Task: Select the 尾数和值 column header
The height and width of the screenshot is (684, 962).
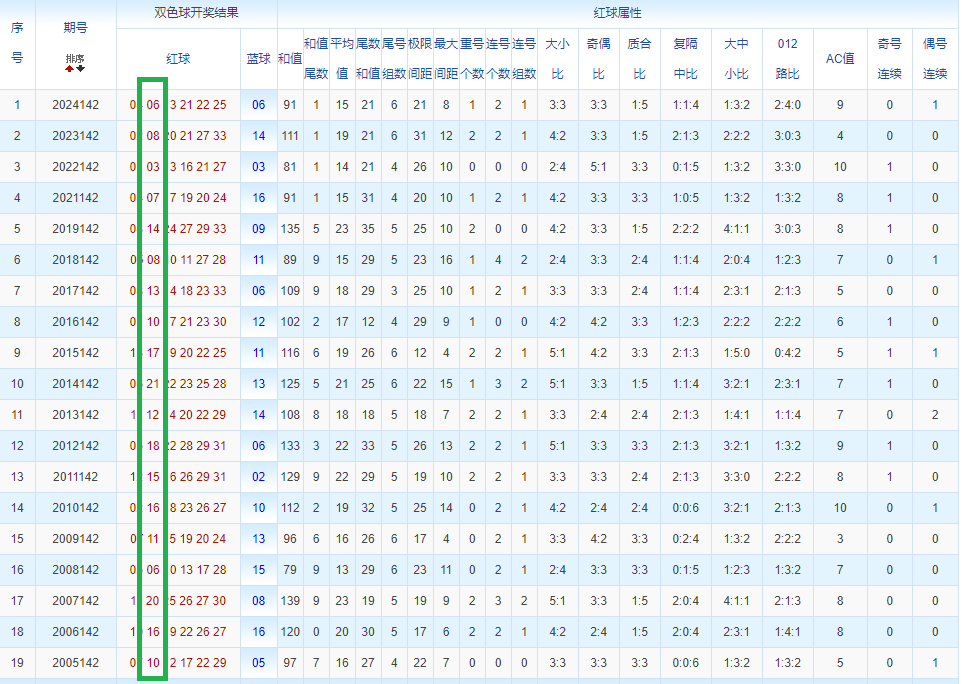Action: [x=367, y=59]
